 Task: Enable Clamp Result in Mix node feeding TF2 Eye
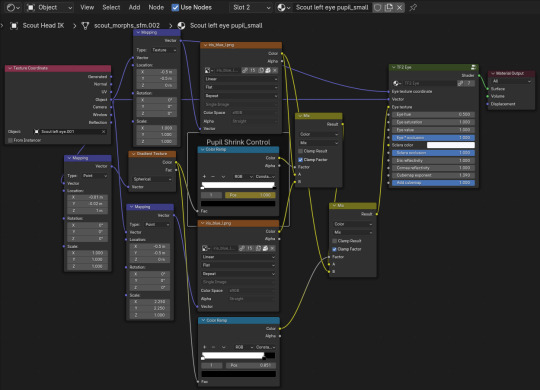[x=334, y=240]
